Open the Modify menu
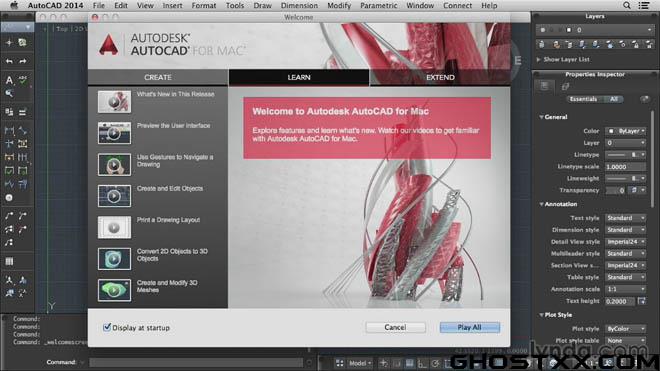The height and width of the screenshot is (371, 660). pyautogui.click(x=339, y=5)
